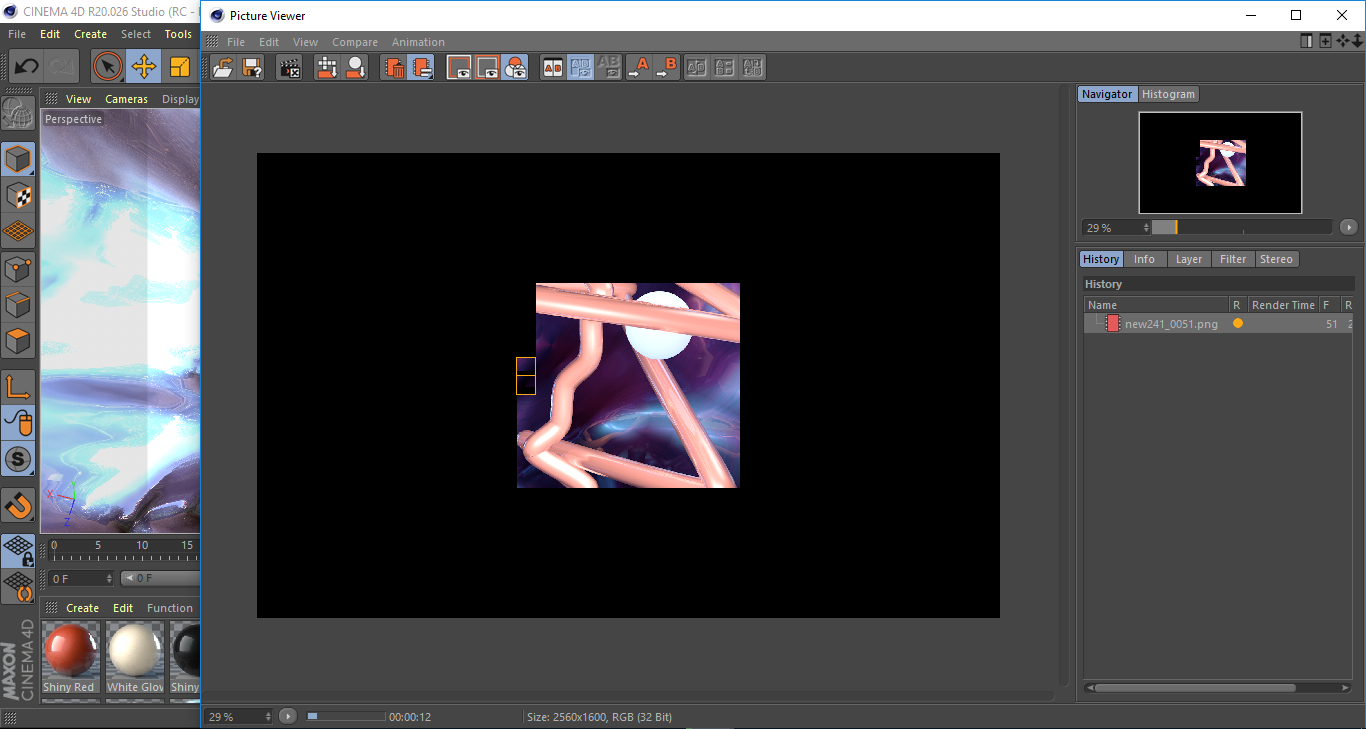
Task: Toggle the highlighted AB compare view mode
Action: point(580,68)
